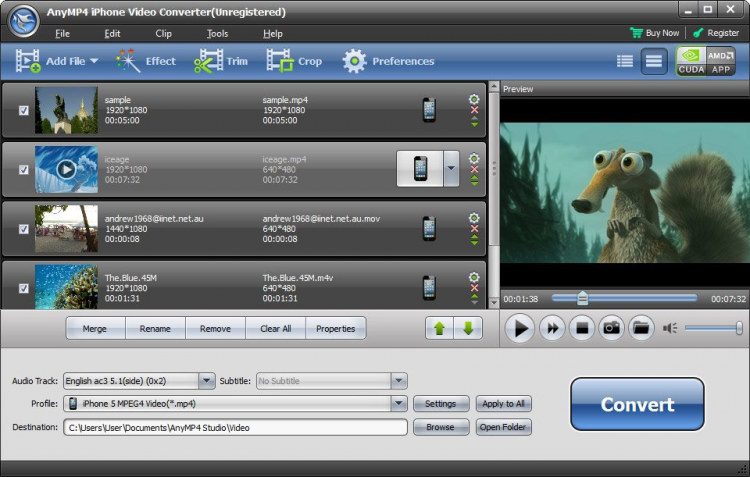The width and height of the screenshot is (750, 477).
Task: Click Apply to All
Action: tap(503, 404)
